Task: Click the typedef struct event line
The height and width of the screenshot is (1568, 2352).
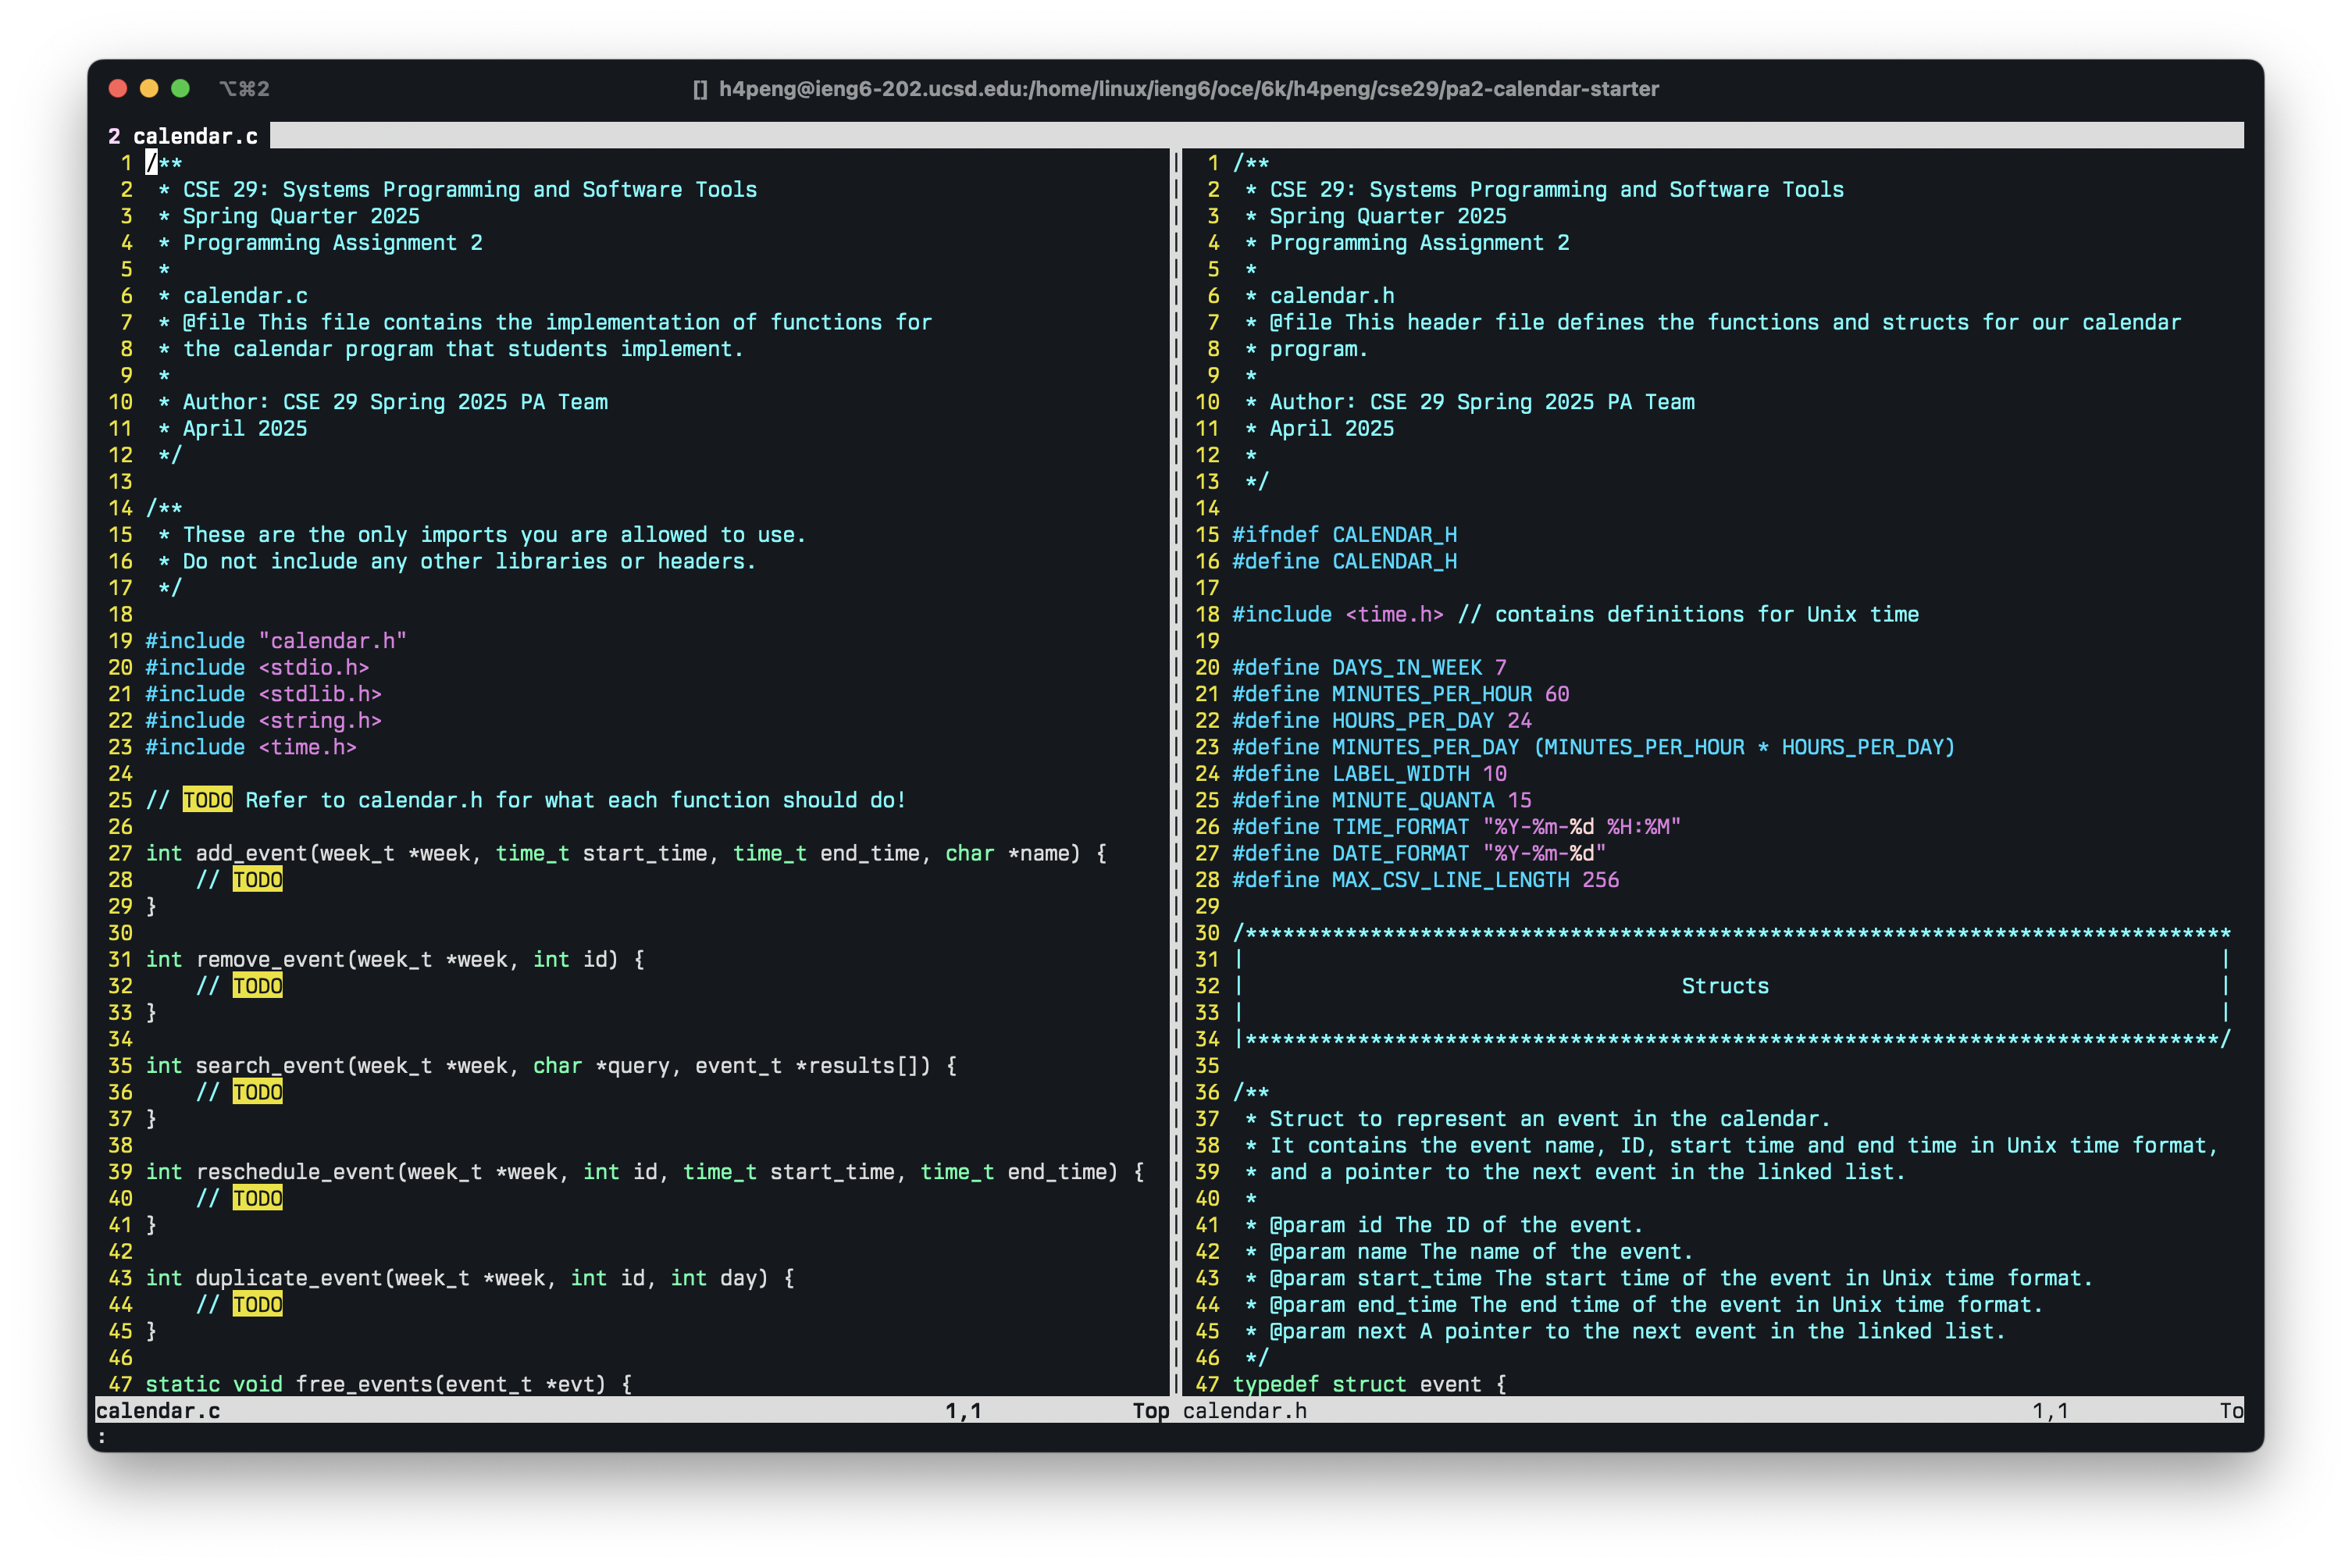Action: point(1368,1384)
